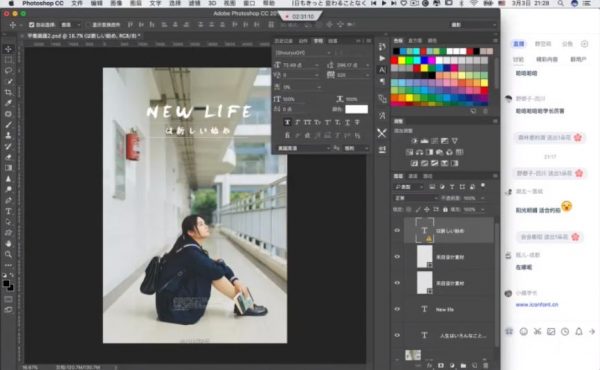Add a Color Balance adjustment layer
600x370 pixels.
coord(419,152)
